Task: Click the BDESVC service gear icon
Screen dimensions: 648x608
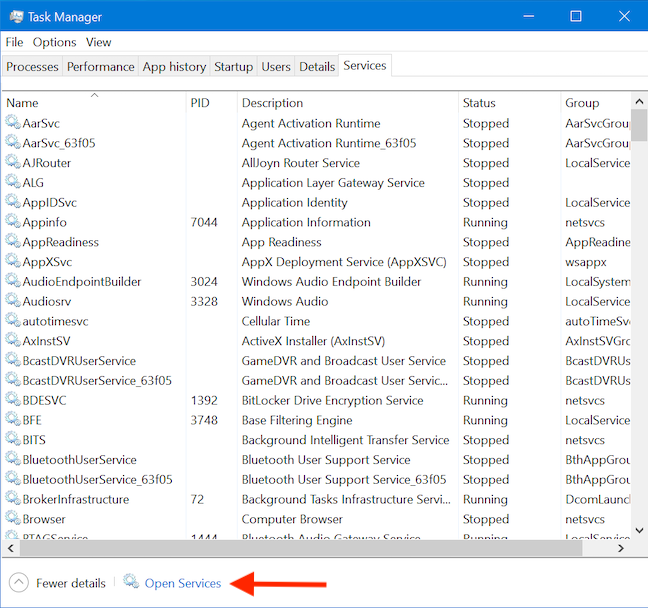Action: tap(13, 400)
